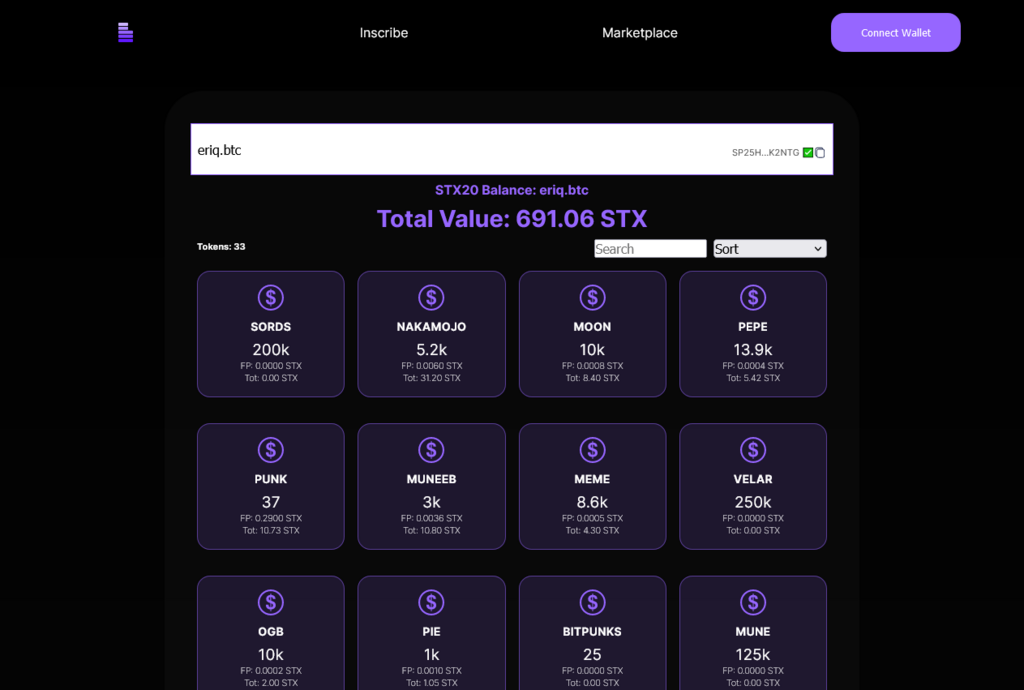Screen dimensions: 1024x690
Task: Open the Inscribe page
Action: pos(384,33)
